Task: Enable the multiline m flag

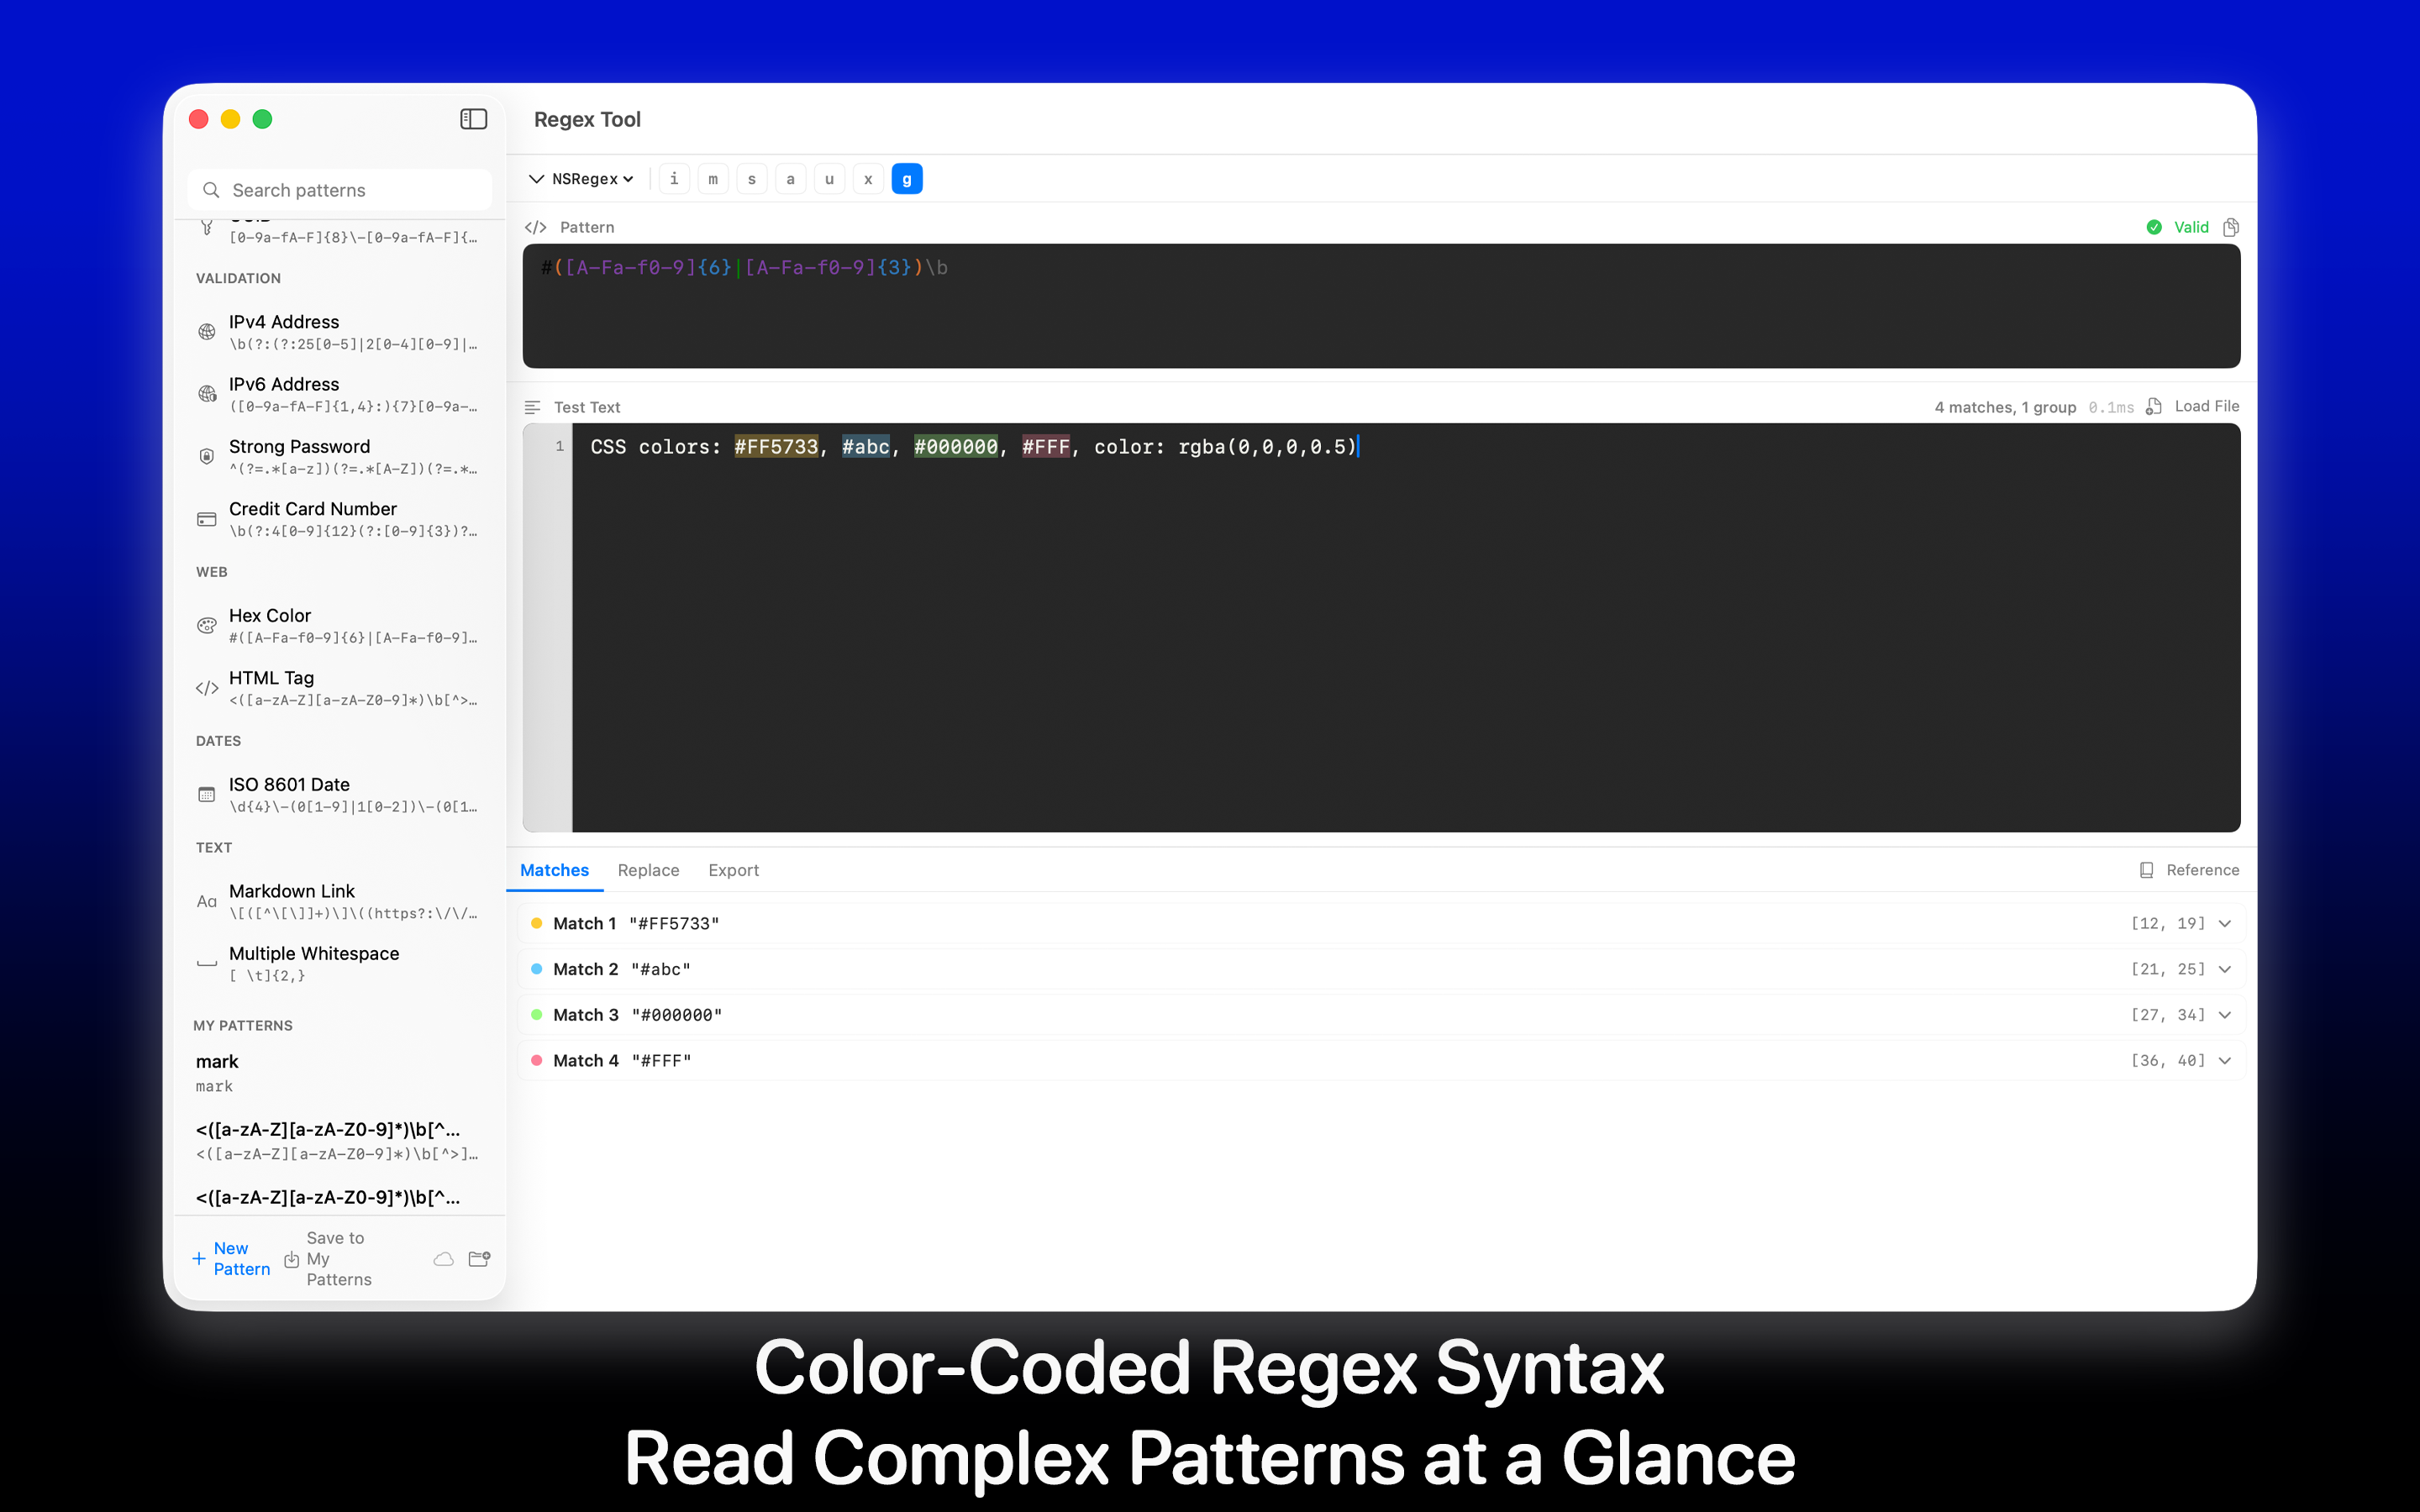Action: click(x=712, y=178)
